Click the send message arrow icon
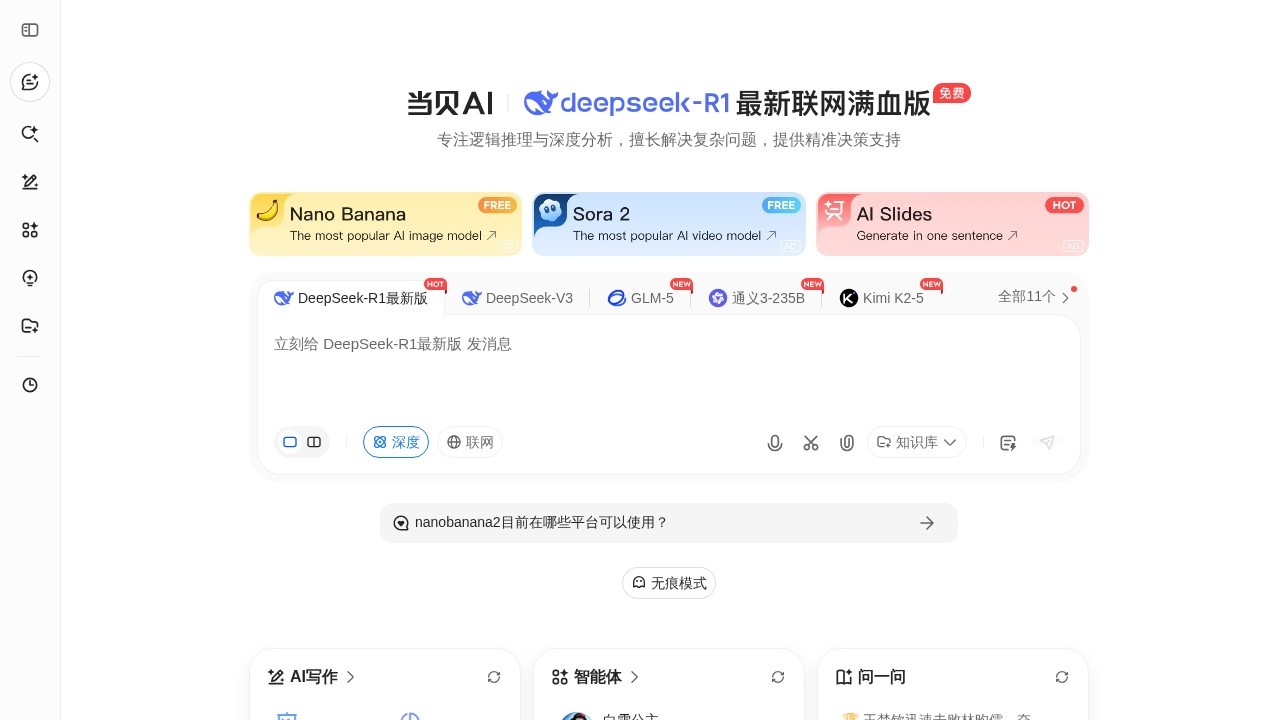Screen dimensions: 1280x720 (1047, 443)
